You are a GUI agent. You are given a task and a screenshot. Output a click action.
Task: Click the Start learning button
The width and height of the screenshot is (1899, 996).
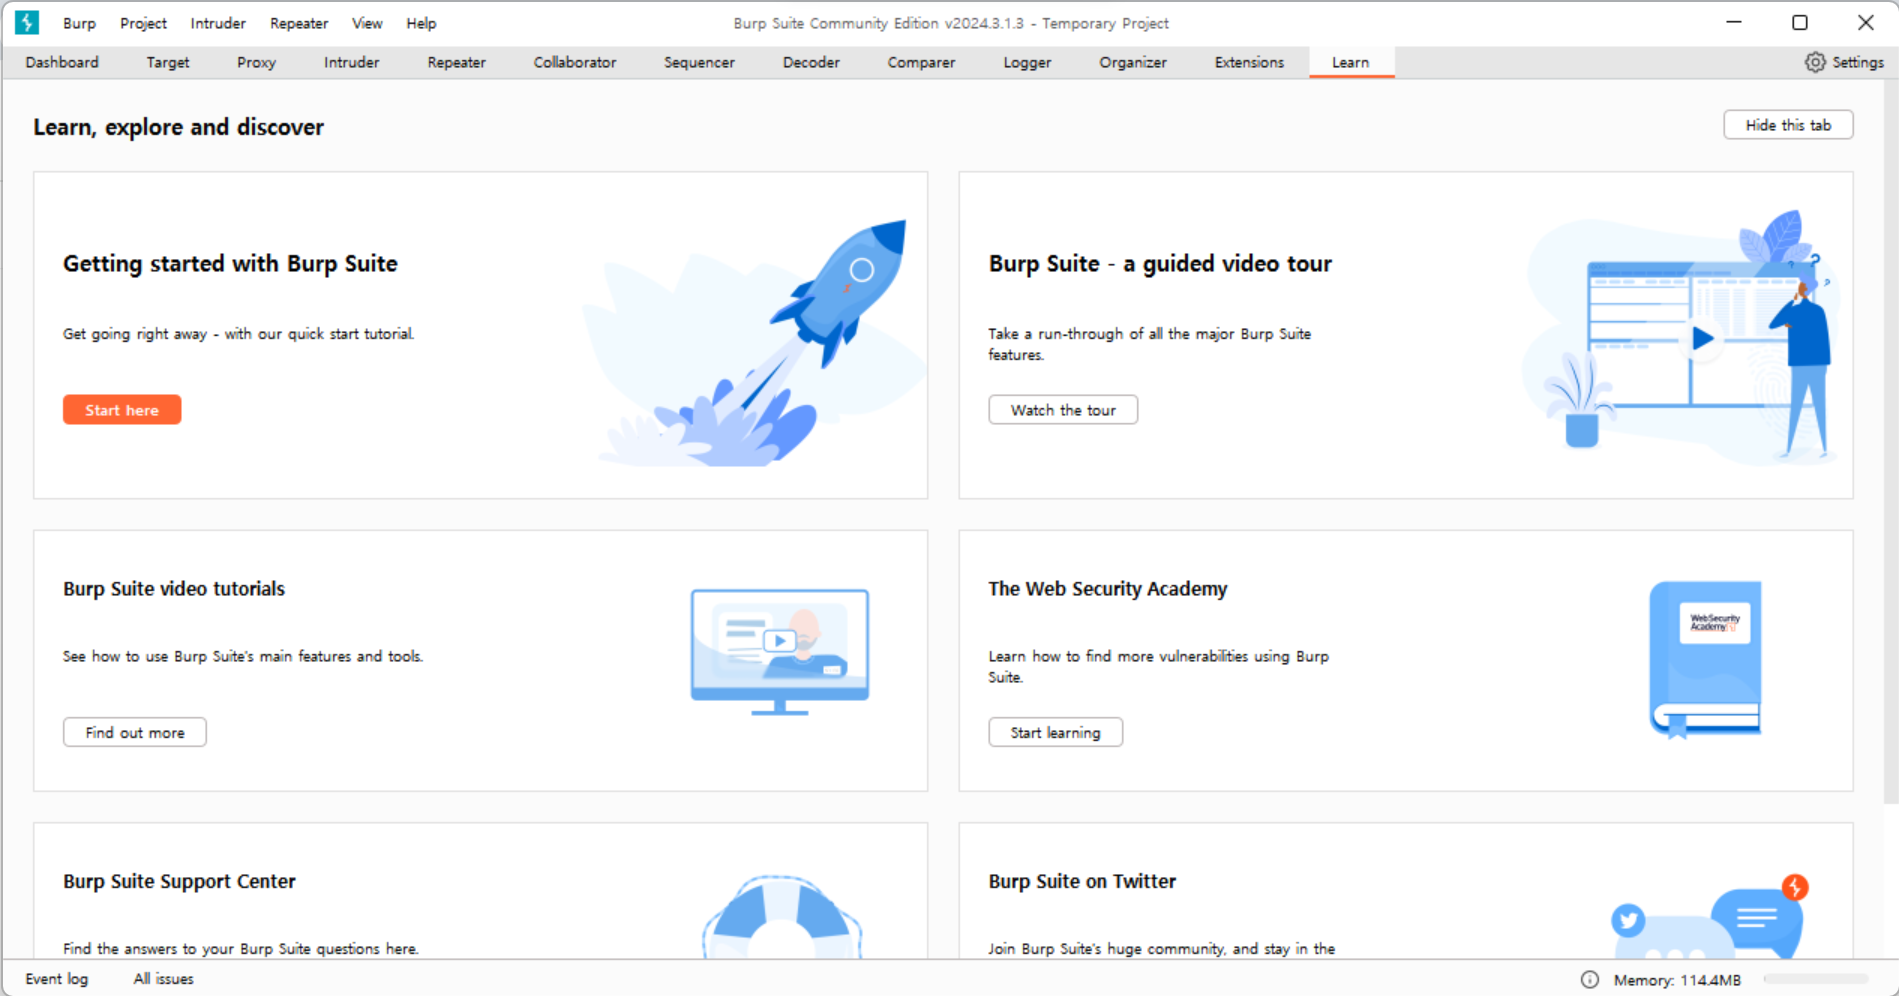coord(1055,732)
